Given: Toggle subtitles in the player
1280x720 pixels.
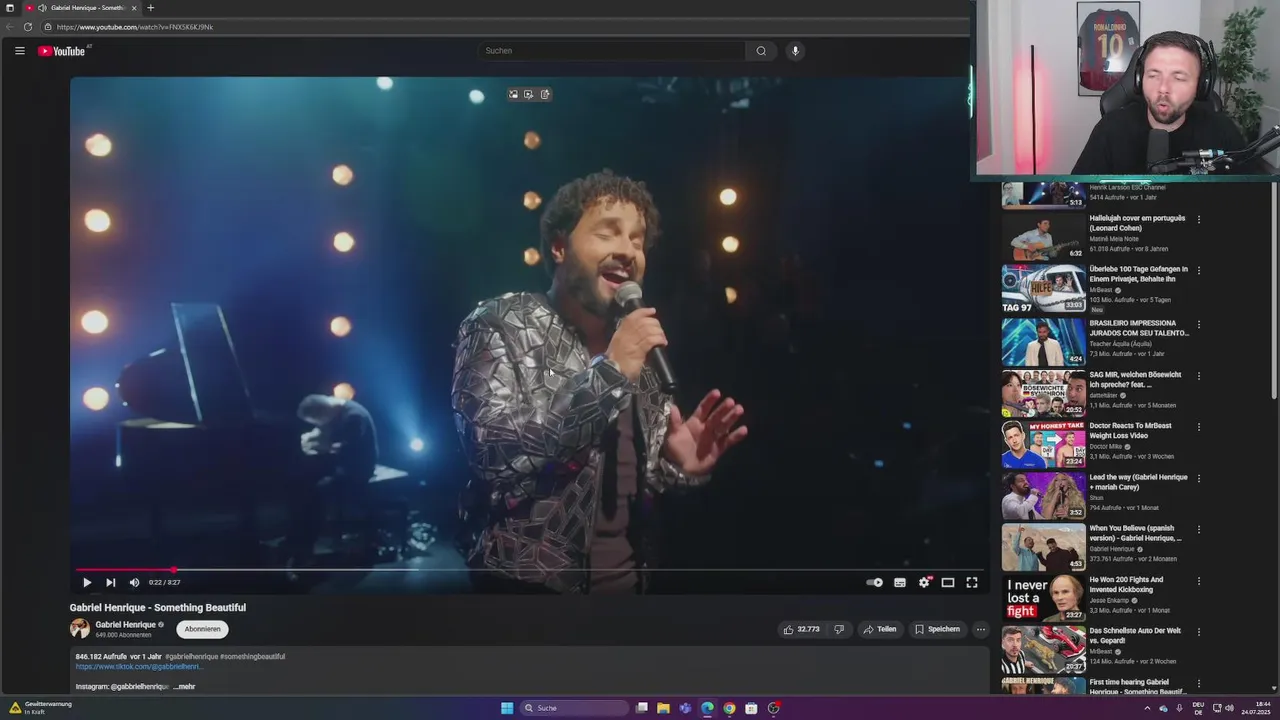Looking at the screenshot, I should [x=900, y=582].
